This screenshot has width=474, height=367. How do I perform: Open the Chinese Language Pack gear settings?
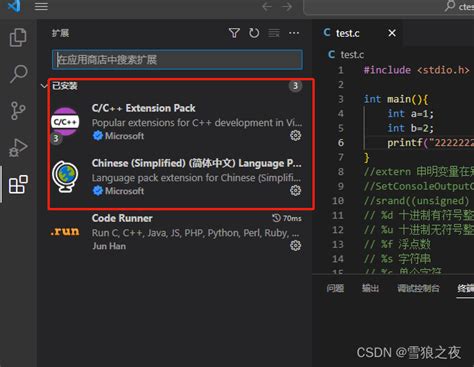click(295, 190)
